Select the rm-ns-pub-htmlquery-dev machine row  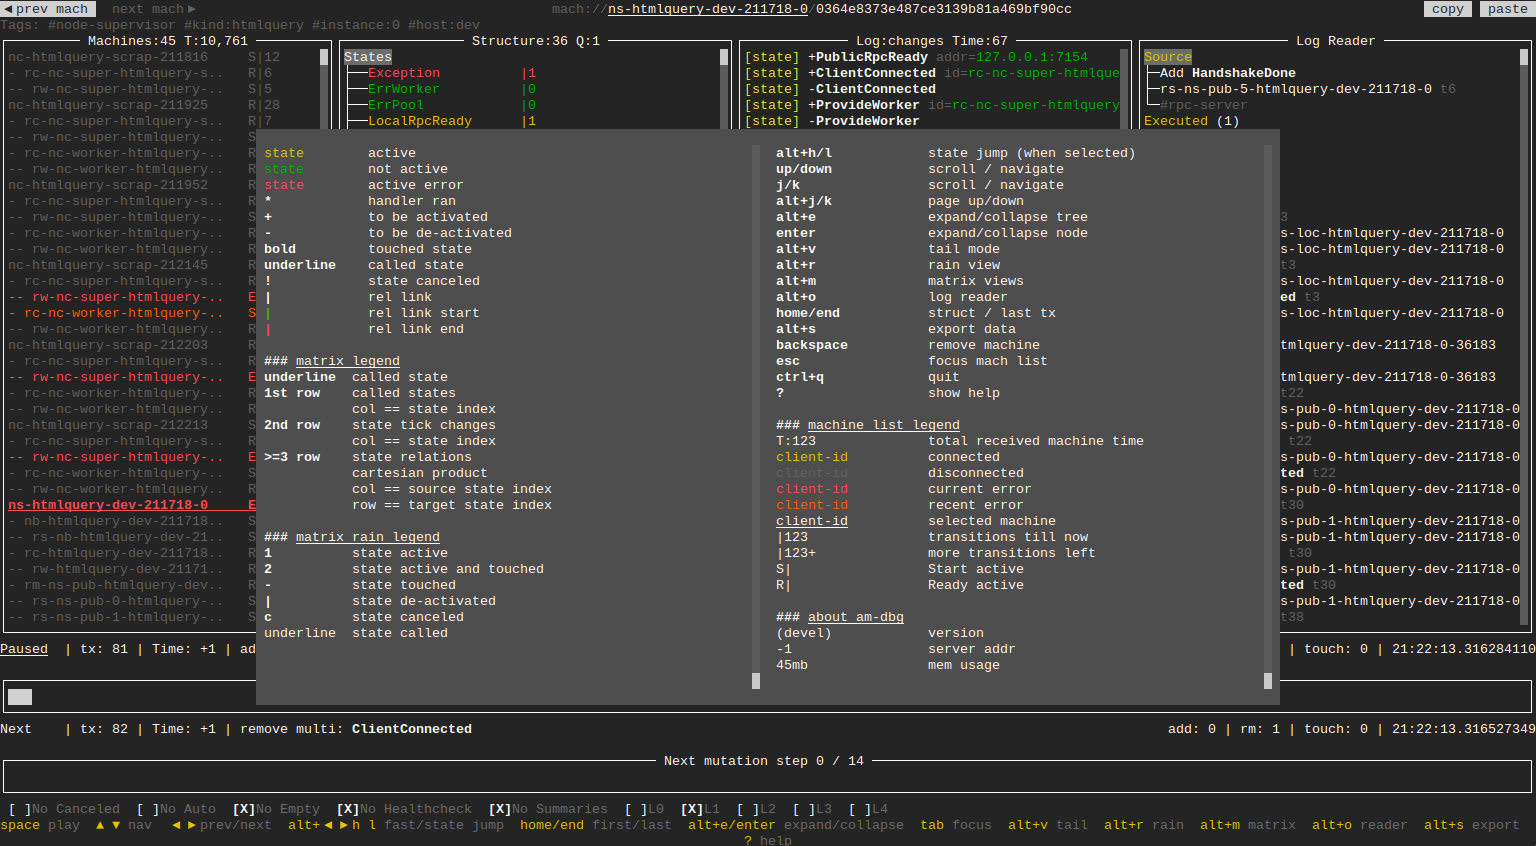(132, 585)
